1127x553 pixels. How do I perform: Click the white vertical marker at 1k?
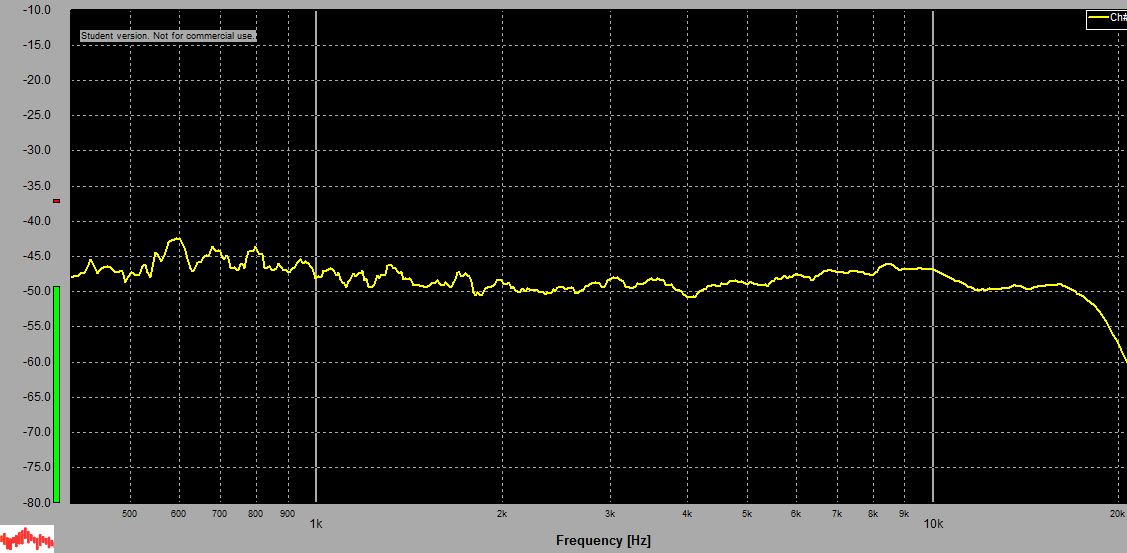coord(316,256)
